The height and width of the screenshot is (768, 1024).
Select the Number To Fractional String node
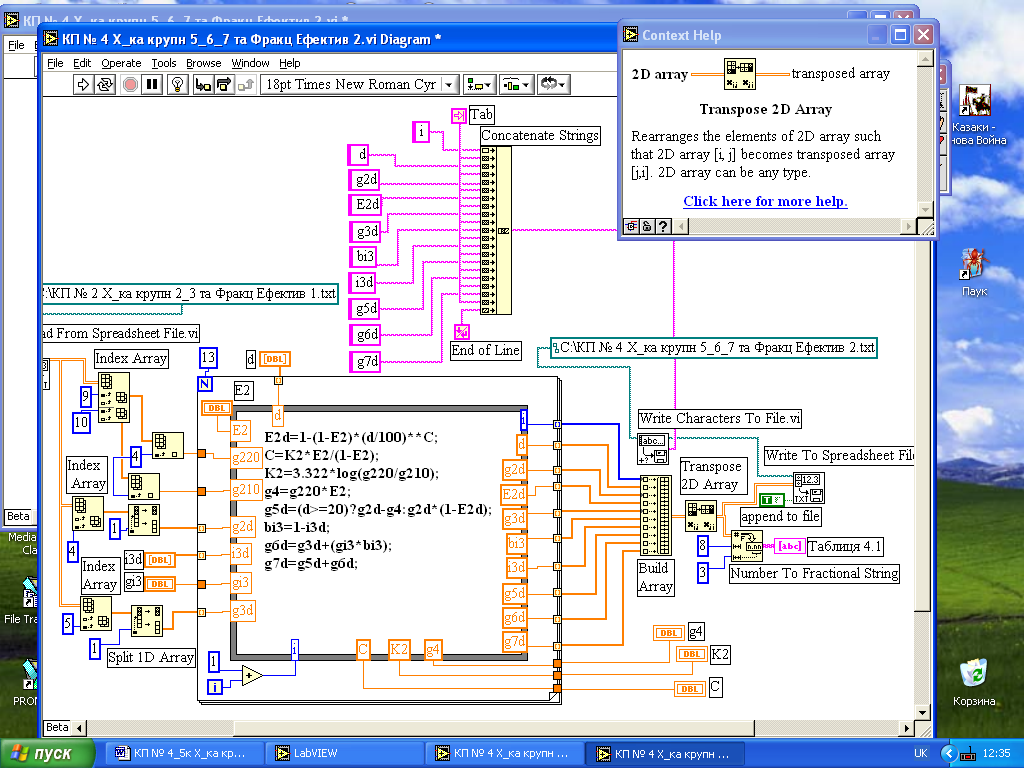[746, 546]
